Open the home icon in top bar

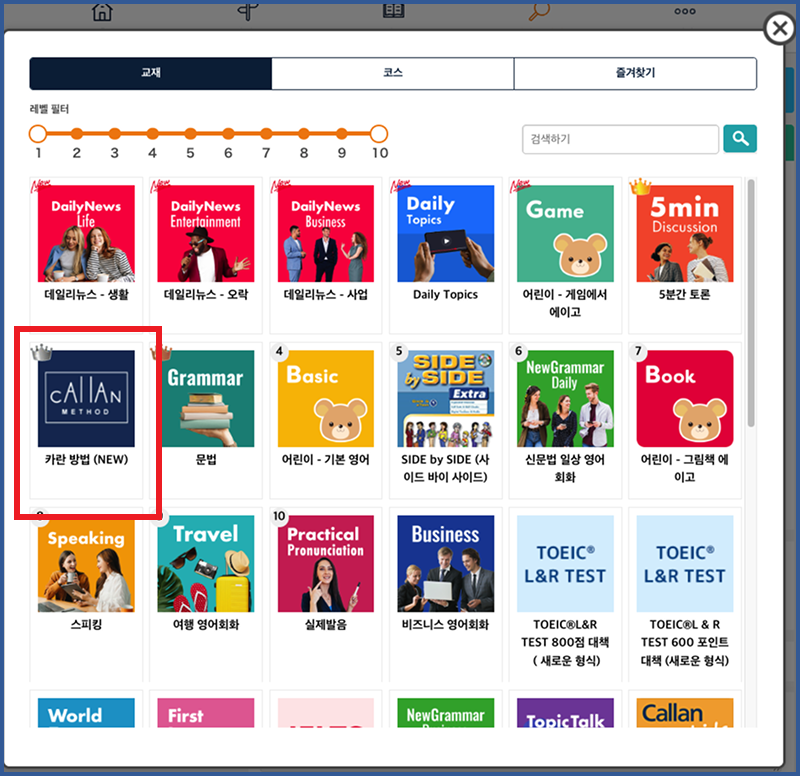(x=102, y=11)
